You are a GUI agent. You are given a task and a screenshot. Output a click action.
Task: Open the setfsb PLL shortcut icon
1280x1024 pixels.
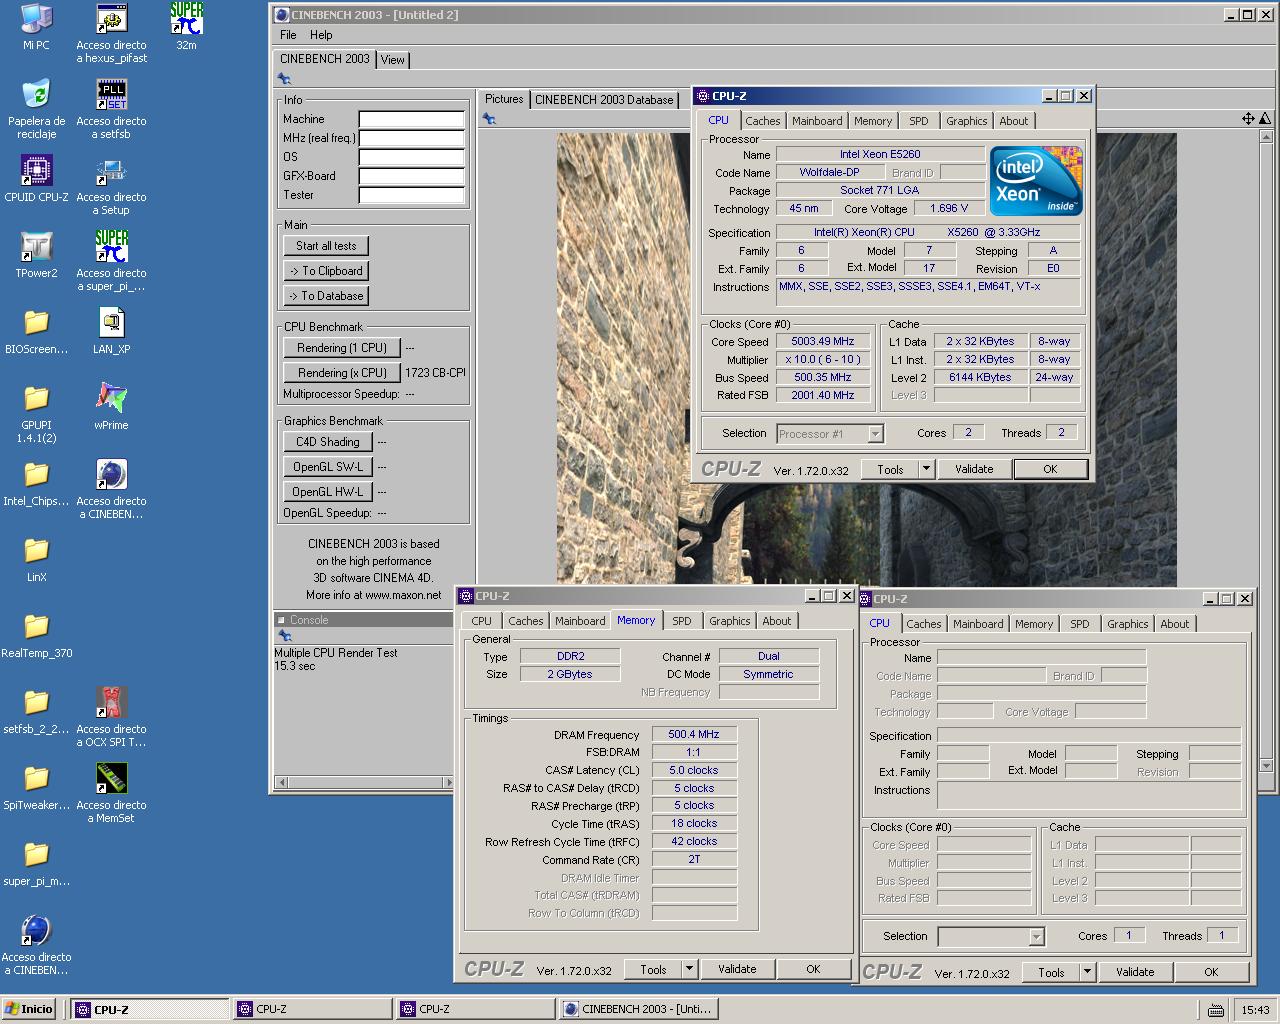111,95
